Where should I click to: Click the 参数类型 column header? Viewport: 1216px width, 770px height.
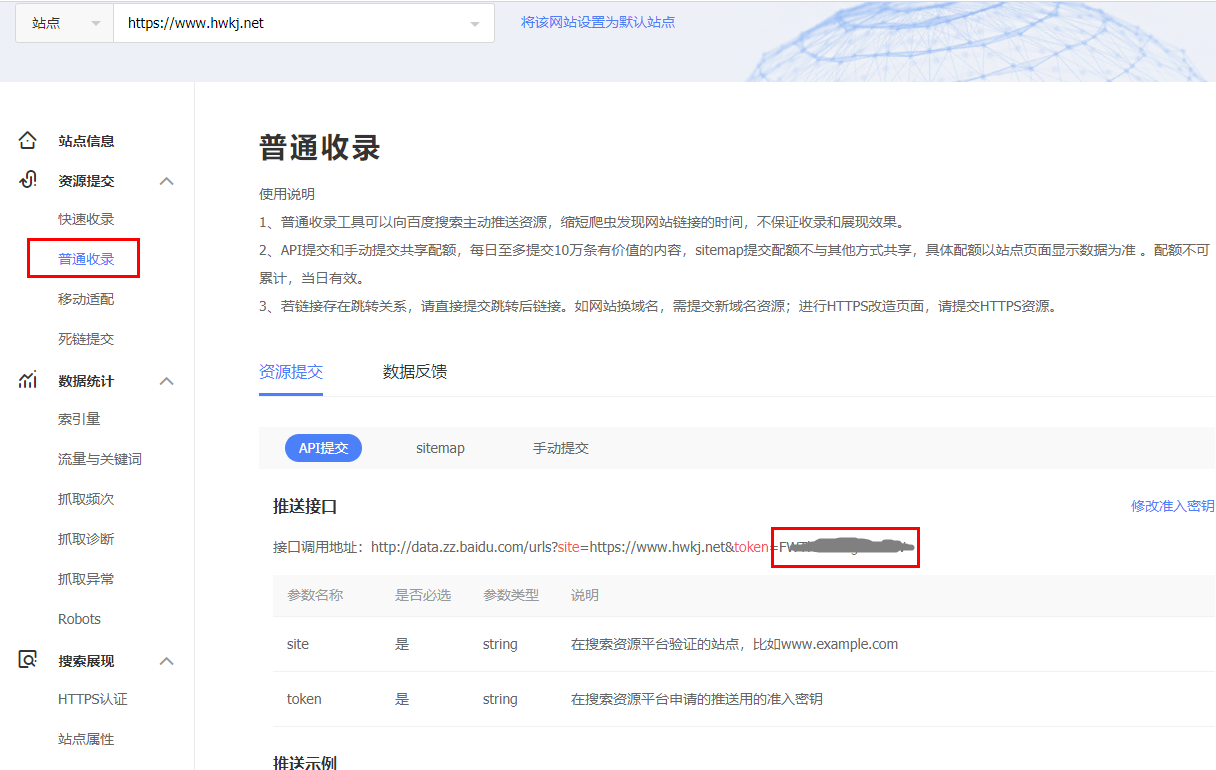click(x=511, y=595)
